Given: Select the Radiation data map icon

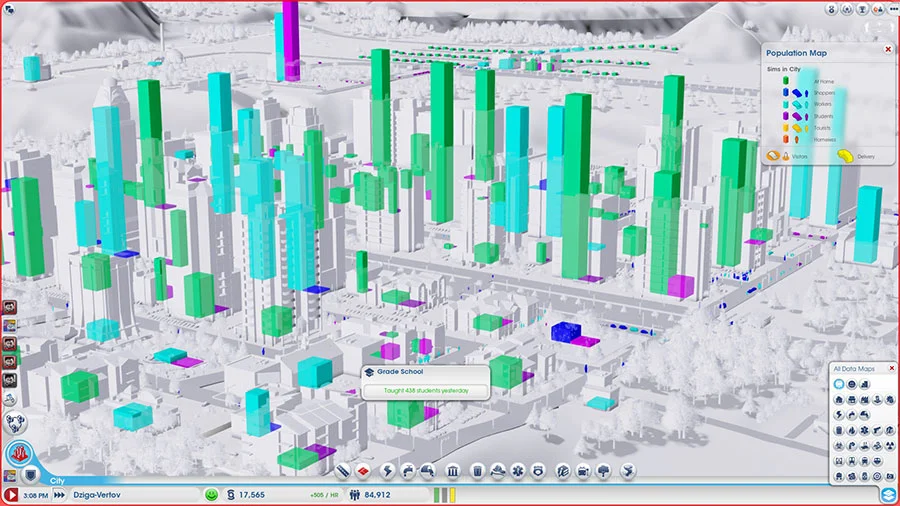Looking at the screenshot, I should pos(890,446).
